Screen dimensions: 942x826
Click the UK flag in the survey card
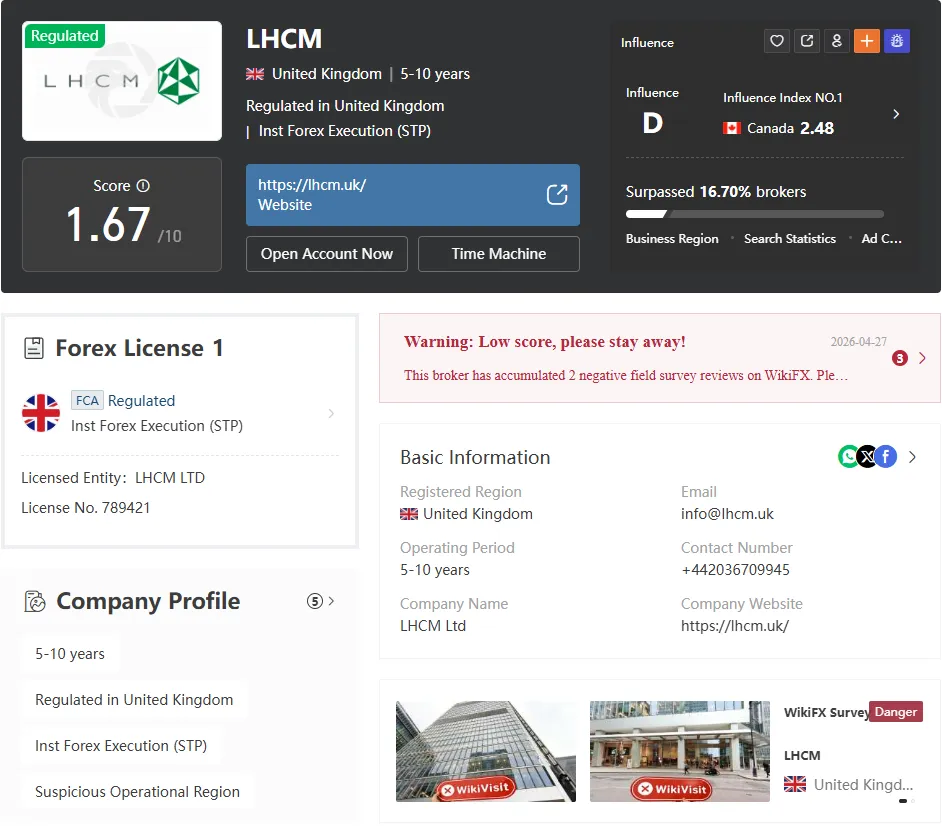[x=795, y=784]
